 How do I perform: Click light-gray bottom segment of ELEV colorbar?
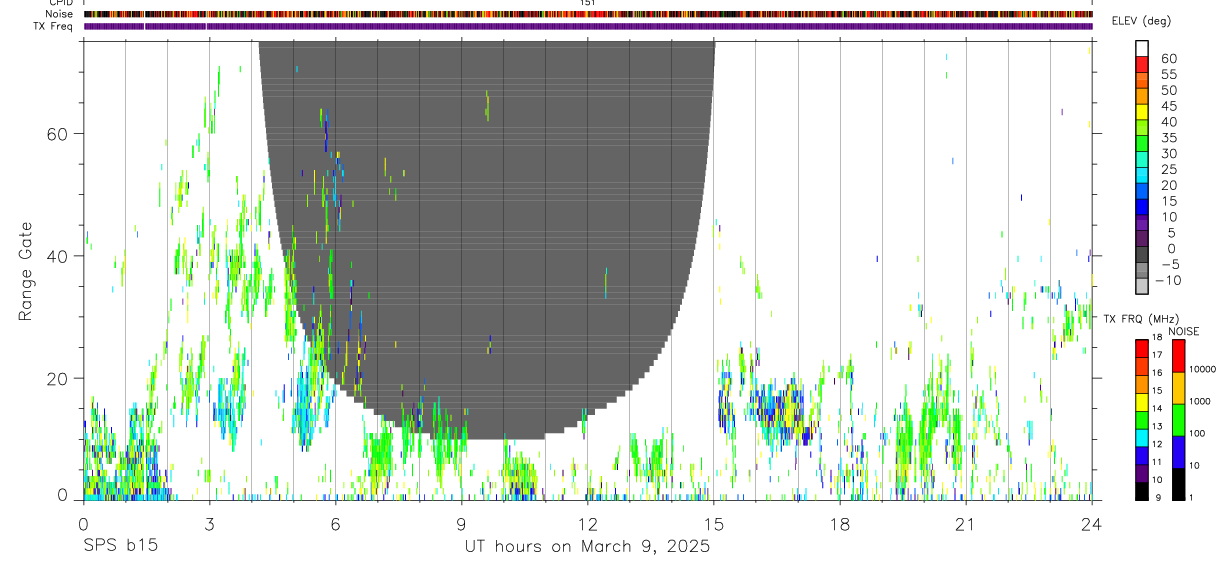coord(1142,286)
